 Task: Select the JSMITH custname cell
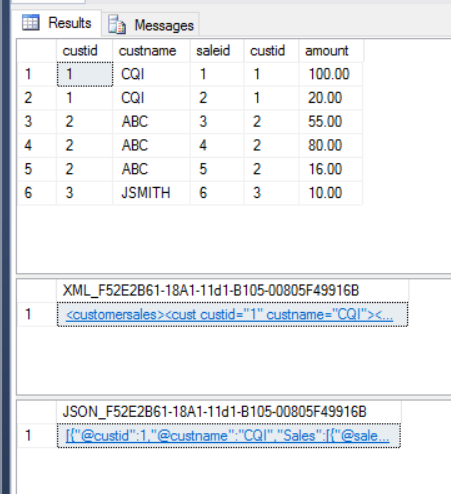(152, 193)
